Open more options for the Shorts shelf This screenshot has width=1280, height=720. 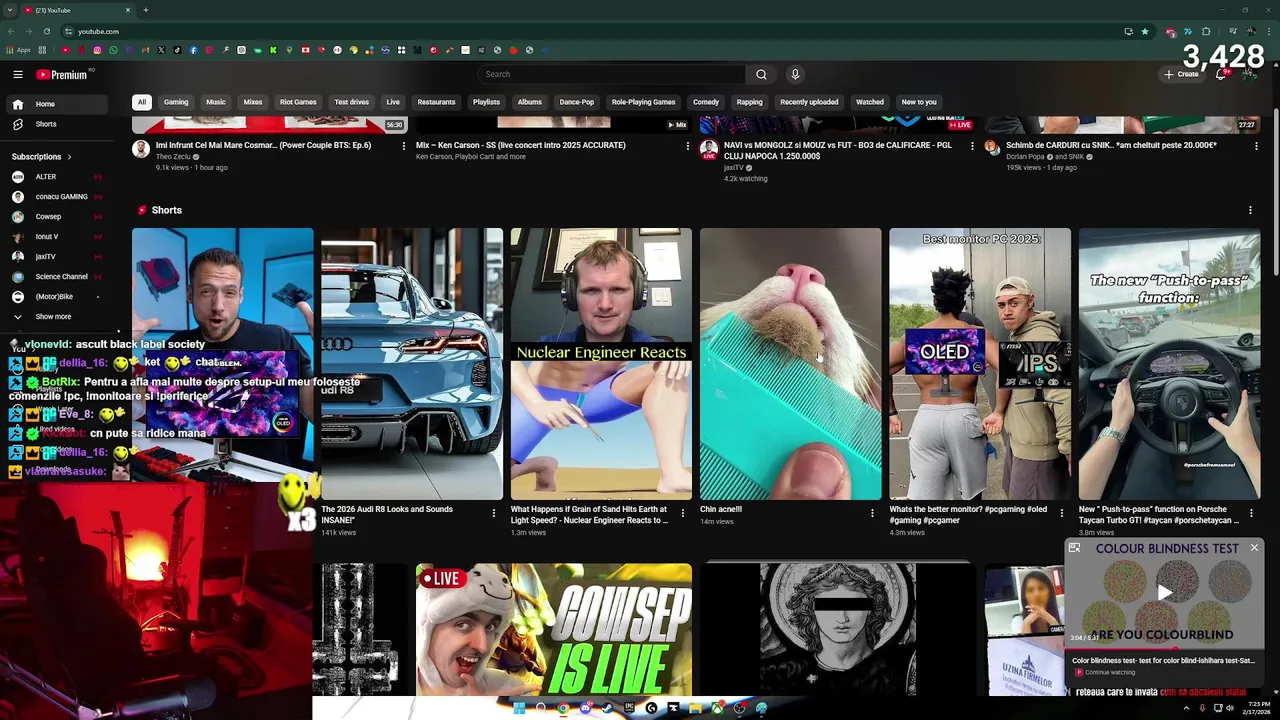tap(1250, 210)
